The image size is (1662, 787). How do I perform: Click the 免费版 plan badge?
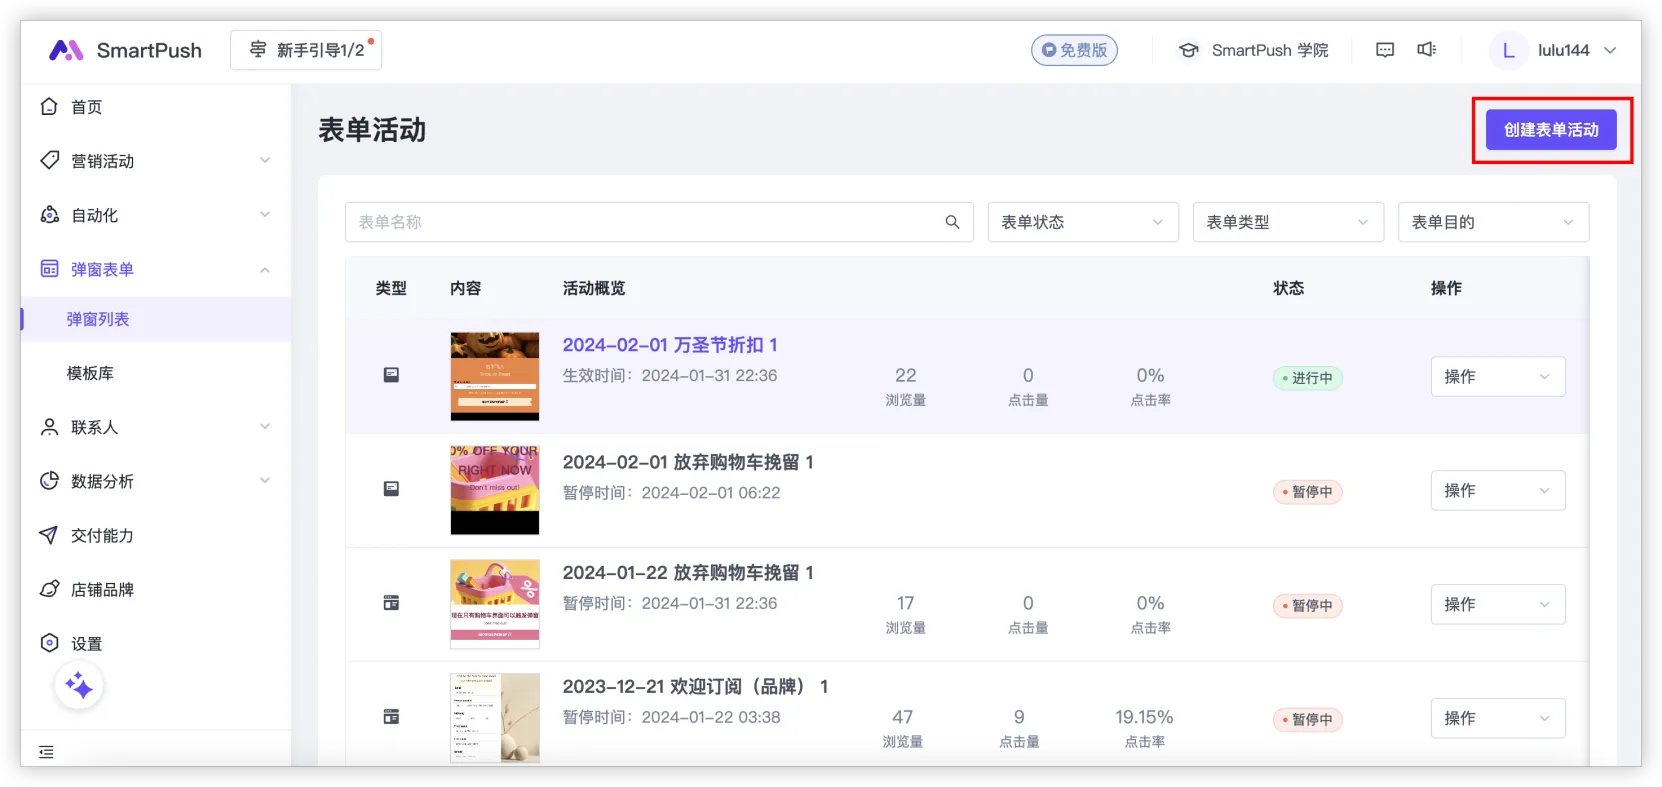click(1074, 50)
